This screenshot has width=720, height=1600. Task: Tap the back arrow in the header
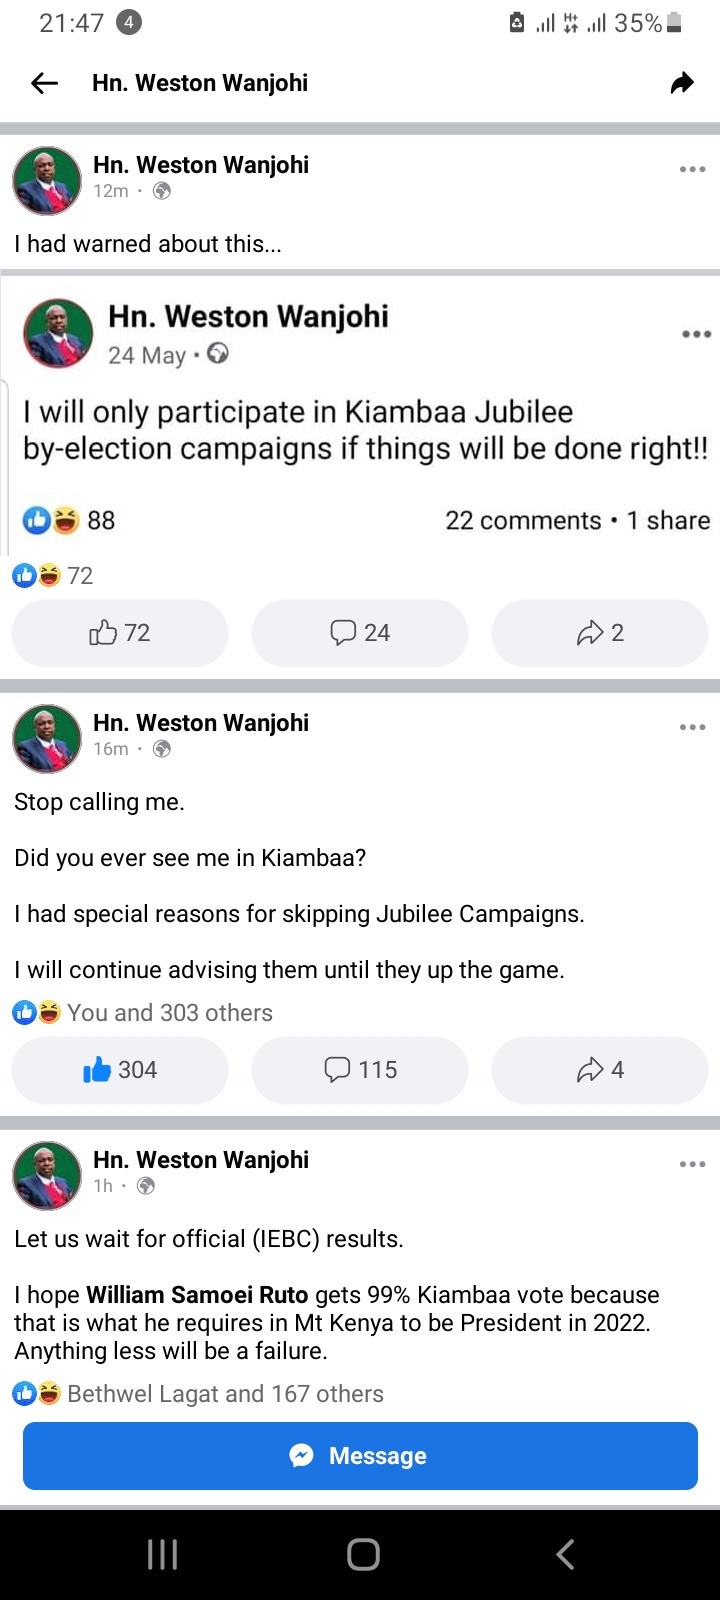click(45, 83)
